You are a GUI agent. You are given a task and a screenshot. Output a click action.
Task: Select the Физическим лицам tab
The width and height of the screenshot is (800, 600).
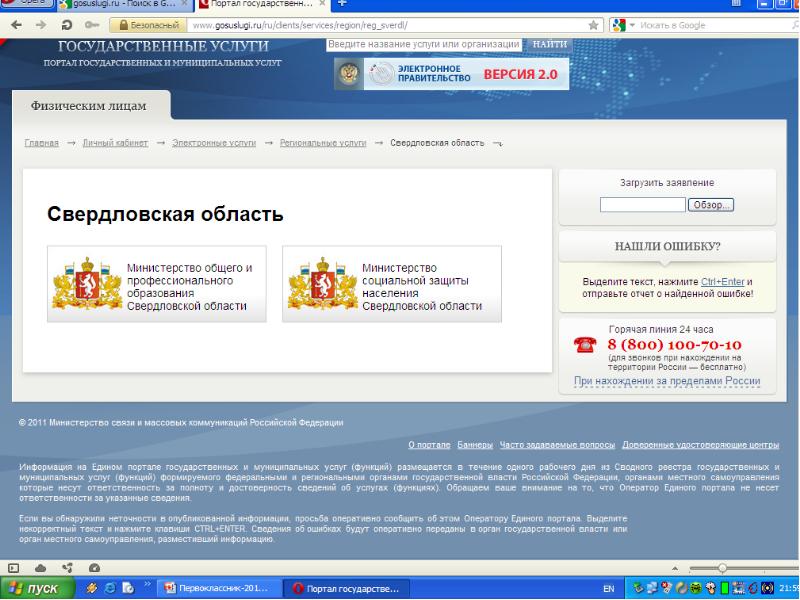pyautogui.click(x=89, y=105)
